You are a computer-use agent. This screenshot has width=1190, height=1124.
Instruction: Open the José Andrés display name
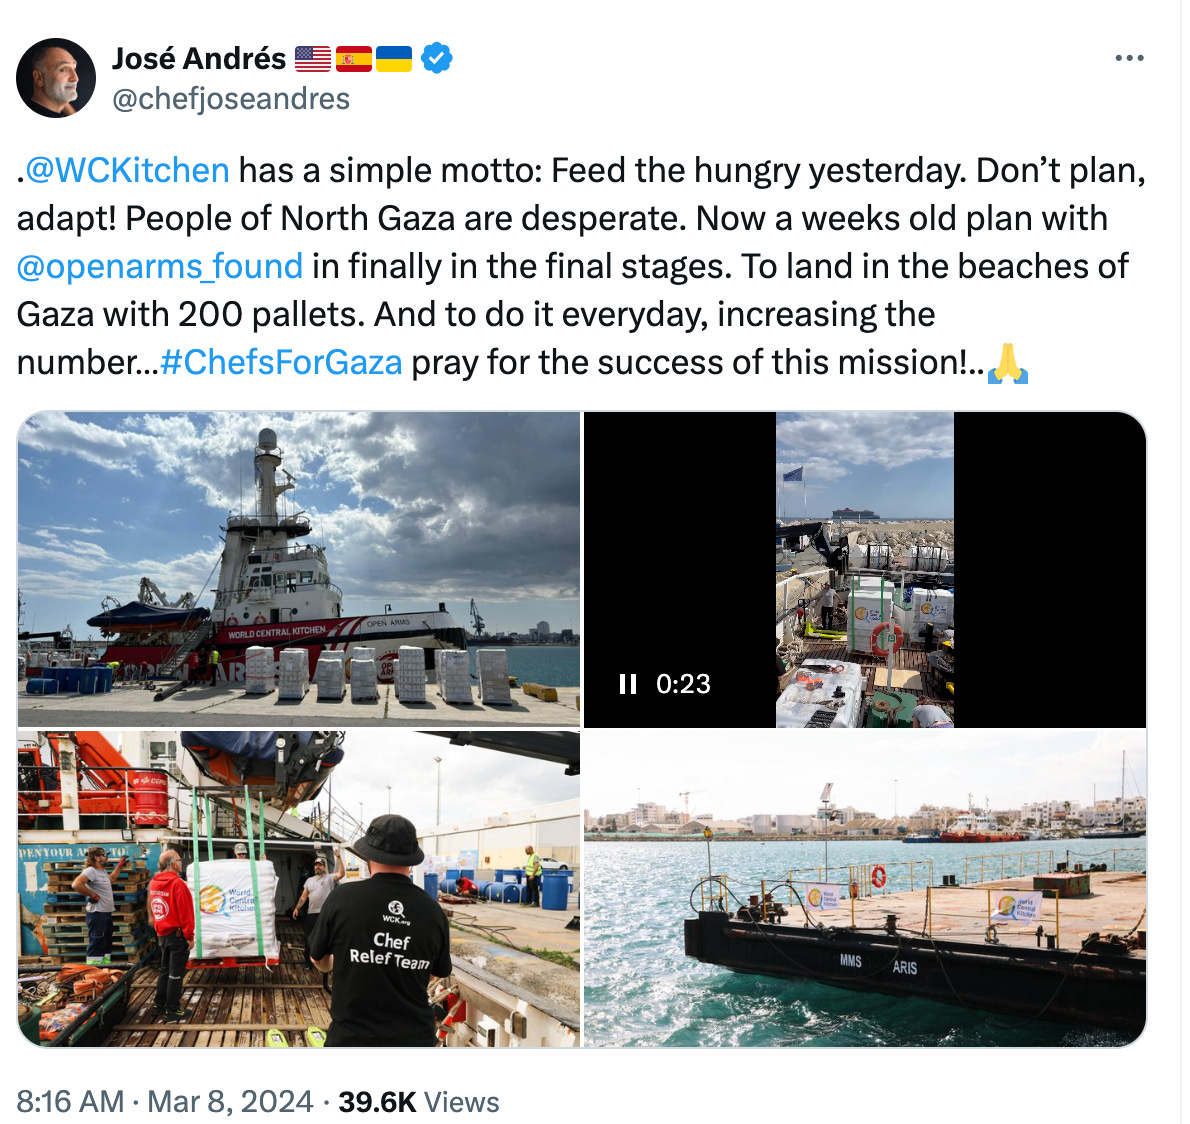tap(199, 58)
